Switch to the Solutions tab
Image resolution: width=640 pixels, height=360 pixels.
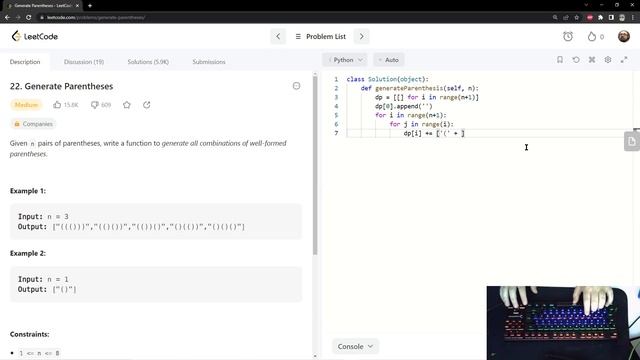pyautogui.click(x=148, y=62)
